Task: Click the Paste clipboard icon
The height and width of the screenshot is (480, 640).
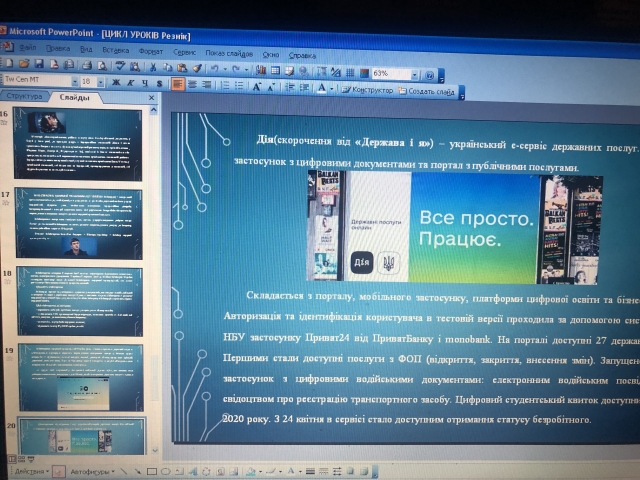Action: click(x=182, y=67)
